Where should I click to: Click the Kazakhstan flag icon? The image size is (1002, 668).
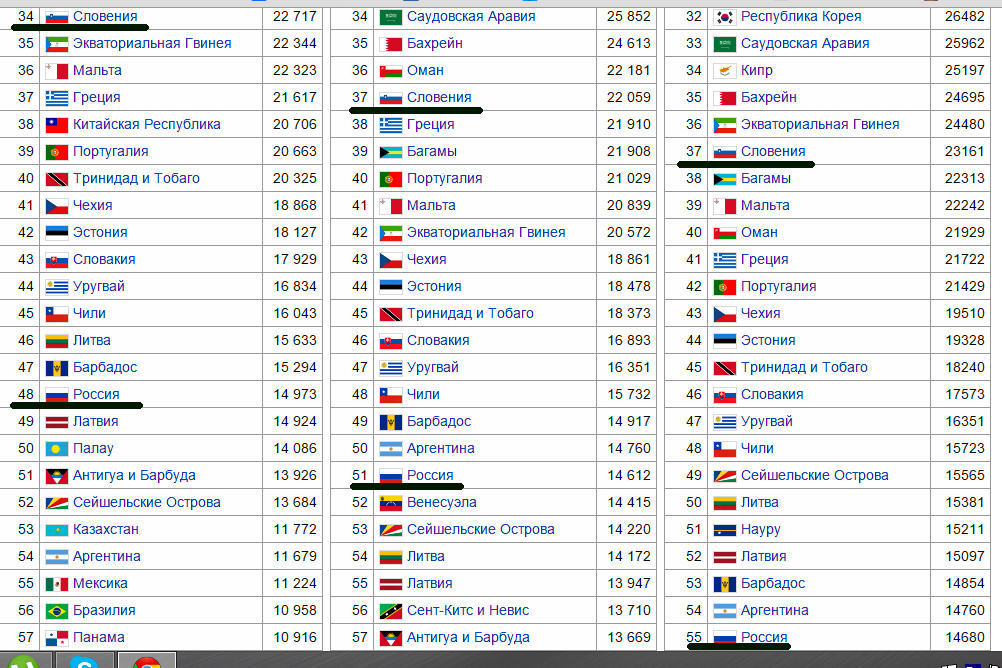point(57,530)
